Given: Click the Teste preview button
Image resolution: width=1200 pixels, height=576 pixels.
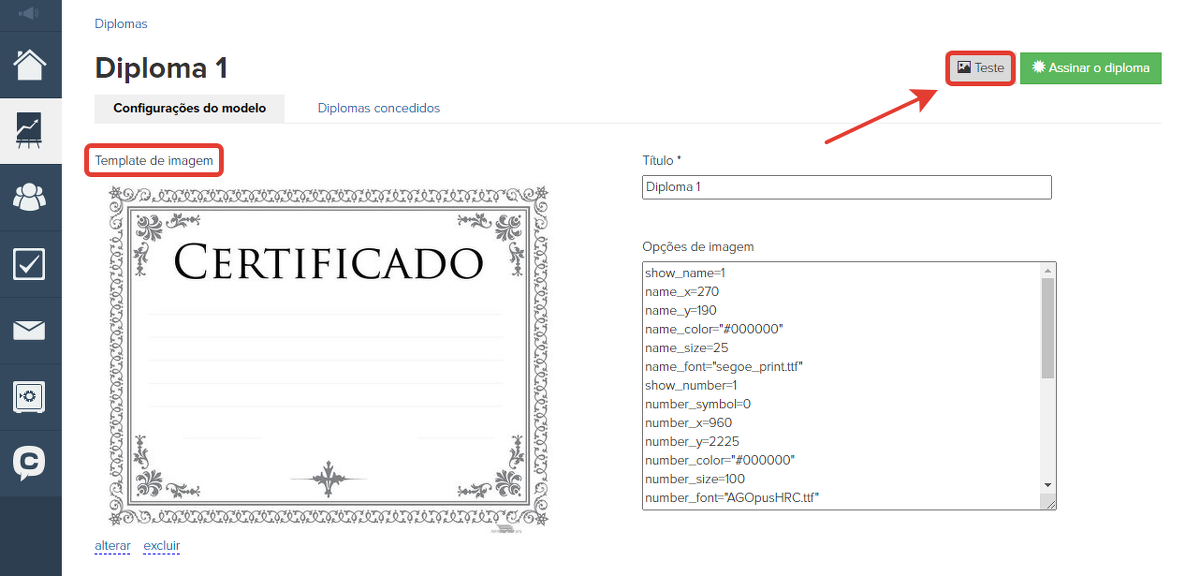Looking at the screenshot, I should 980,68.
